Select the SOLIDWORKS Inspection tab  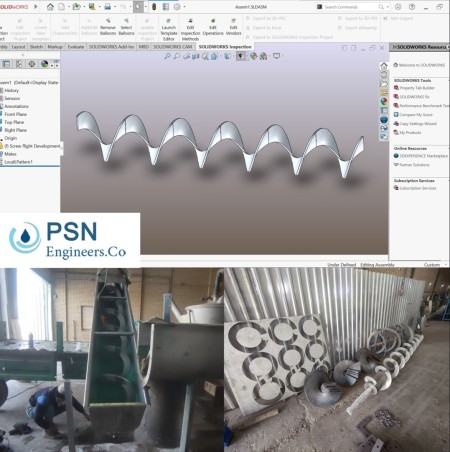pos(225,47)
